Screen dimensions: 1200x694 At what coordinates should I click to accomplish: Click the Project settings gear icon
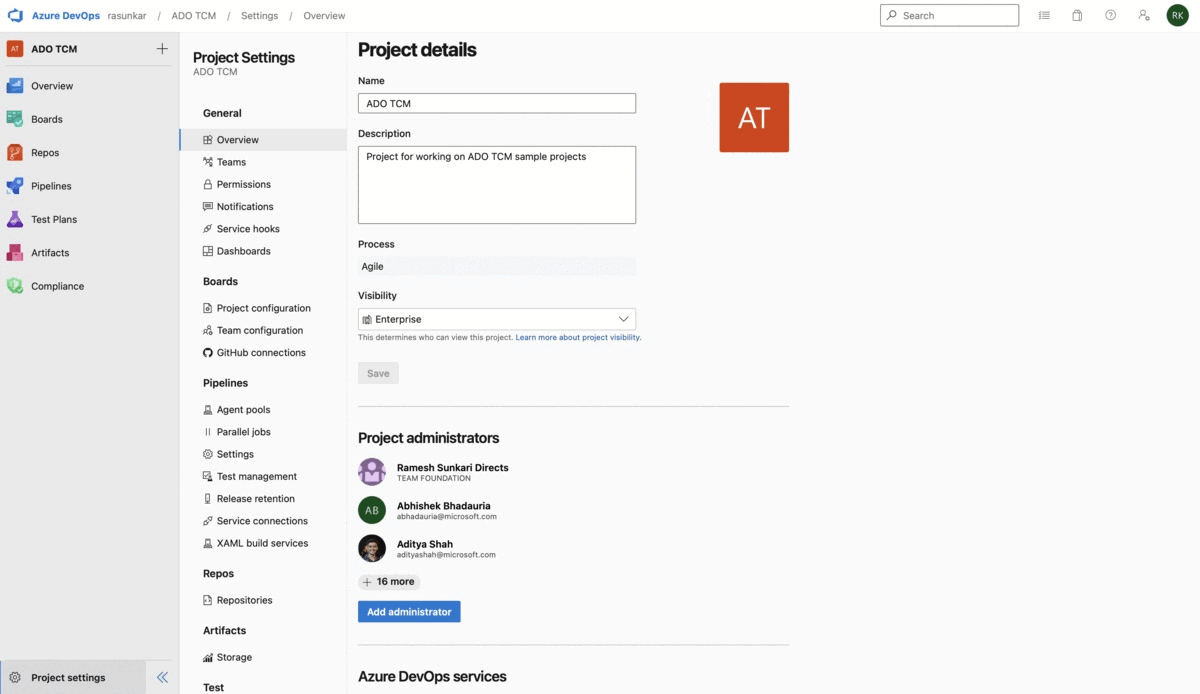pyautogui.click(x=15, y=678)
